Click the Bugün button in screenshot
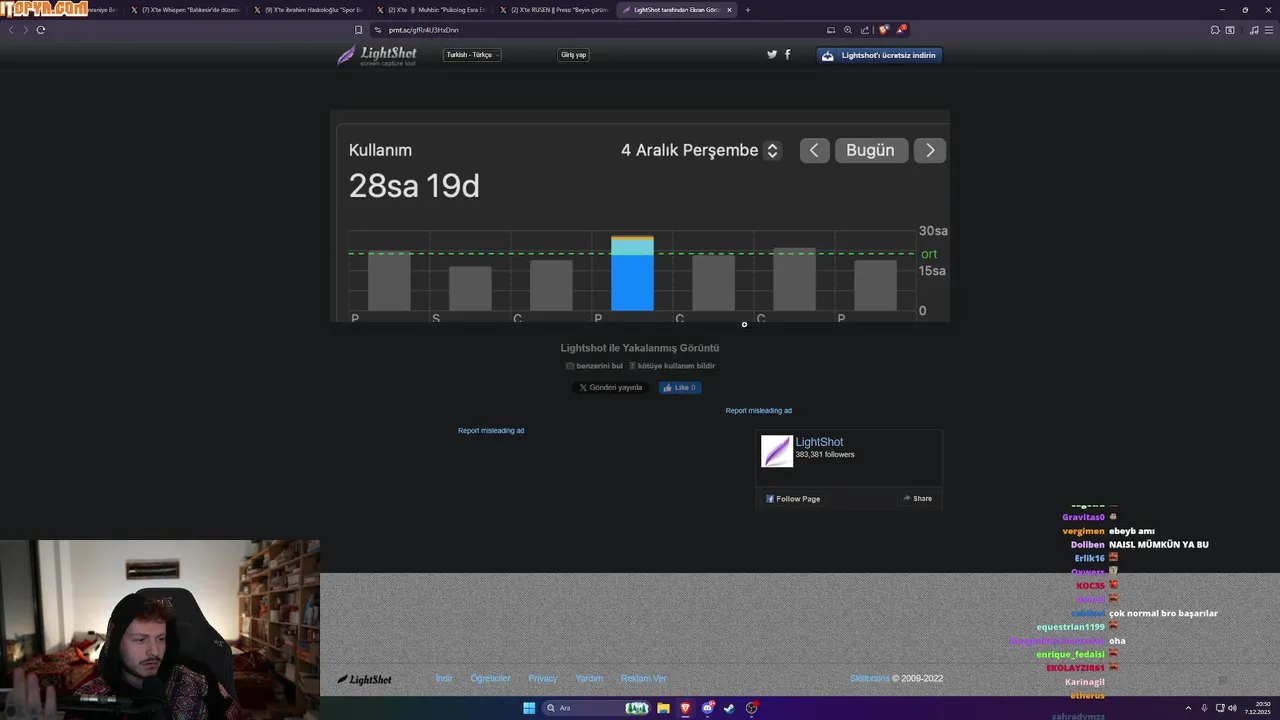1280x720 pixels. (x=871, y=150)
